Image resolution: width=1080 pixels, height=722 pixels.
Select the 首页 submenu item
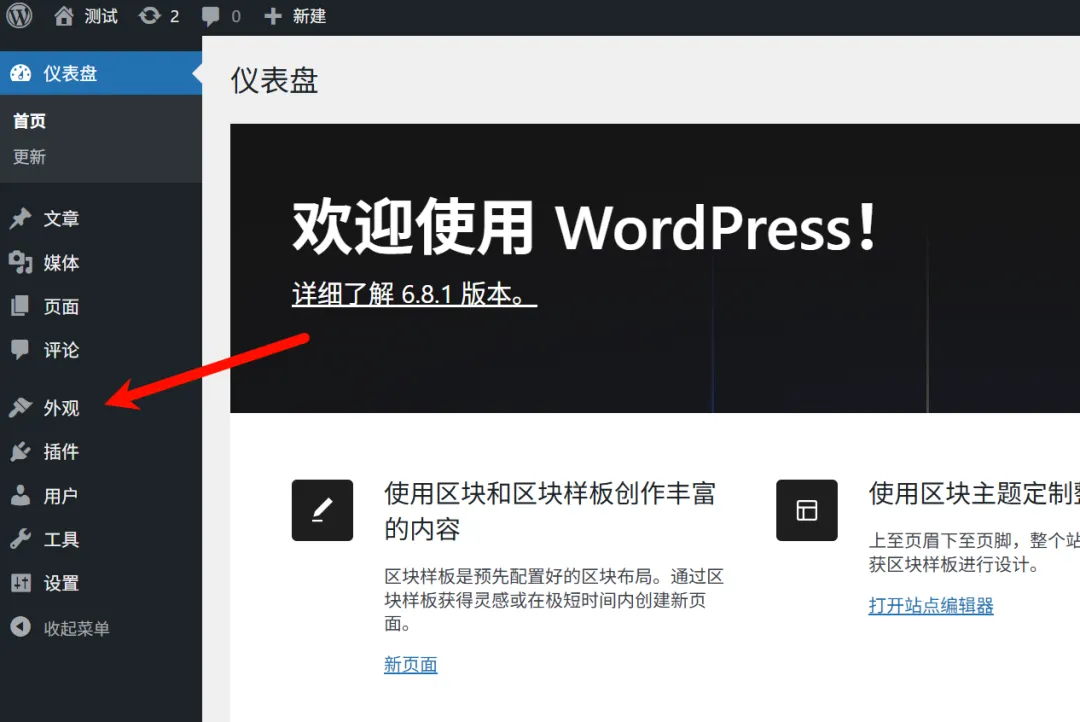pos(29,121)
